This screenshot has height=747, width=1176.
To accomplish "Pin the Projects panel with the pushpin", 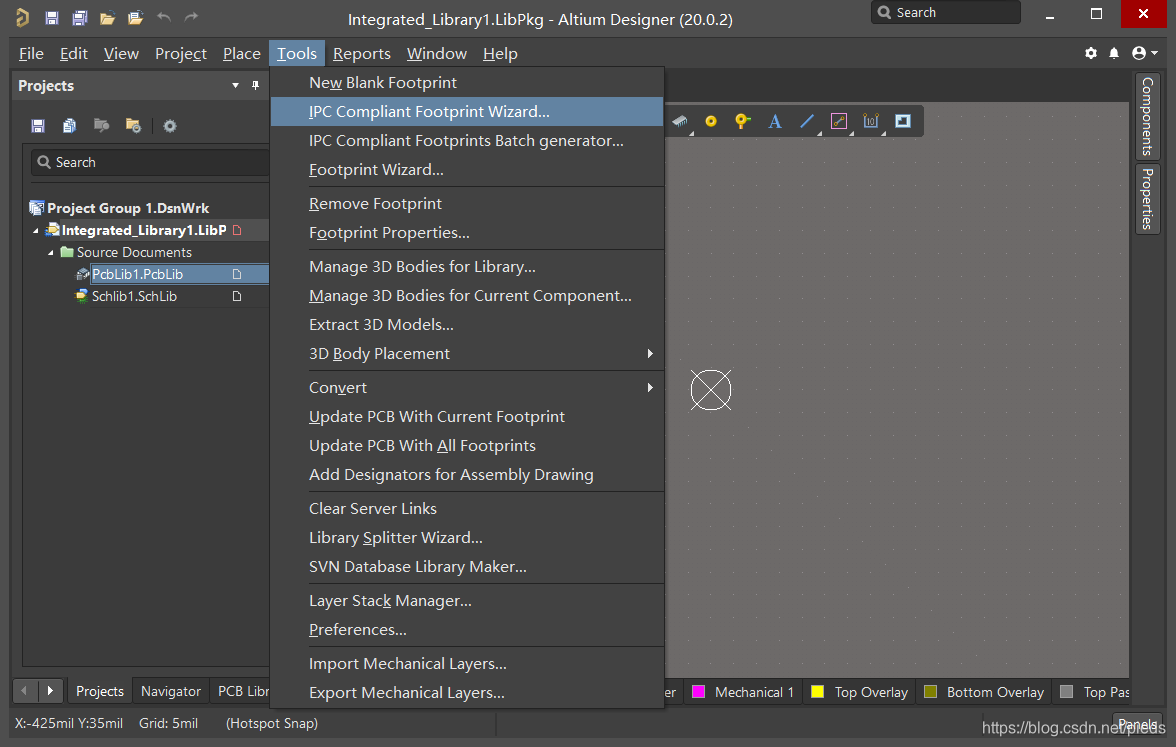I will point(255,86).
